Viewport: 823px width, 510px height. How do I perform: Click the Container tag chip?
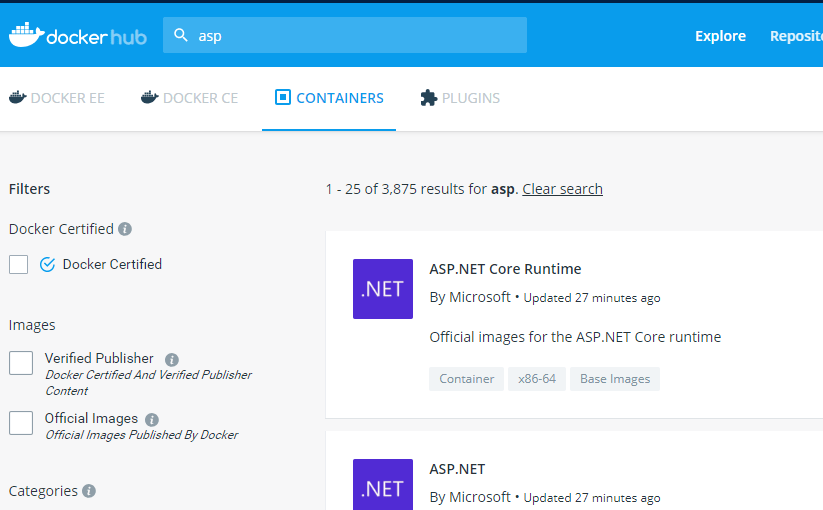pyautogui.click(x=466, y=379)
